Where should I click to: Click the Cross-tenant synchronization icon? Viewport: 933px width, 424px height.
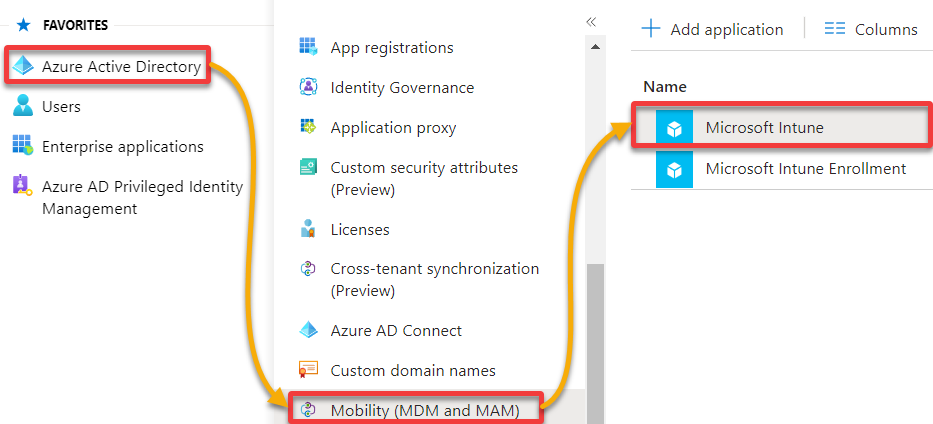[x=308, y=269]
